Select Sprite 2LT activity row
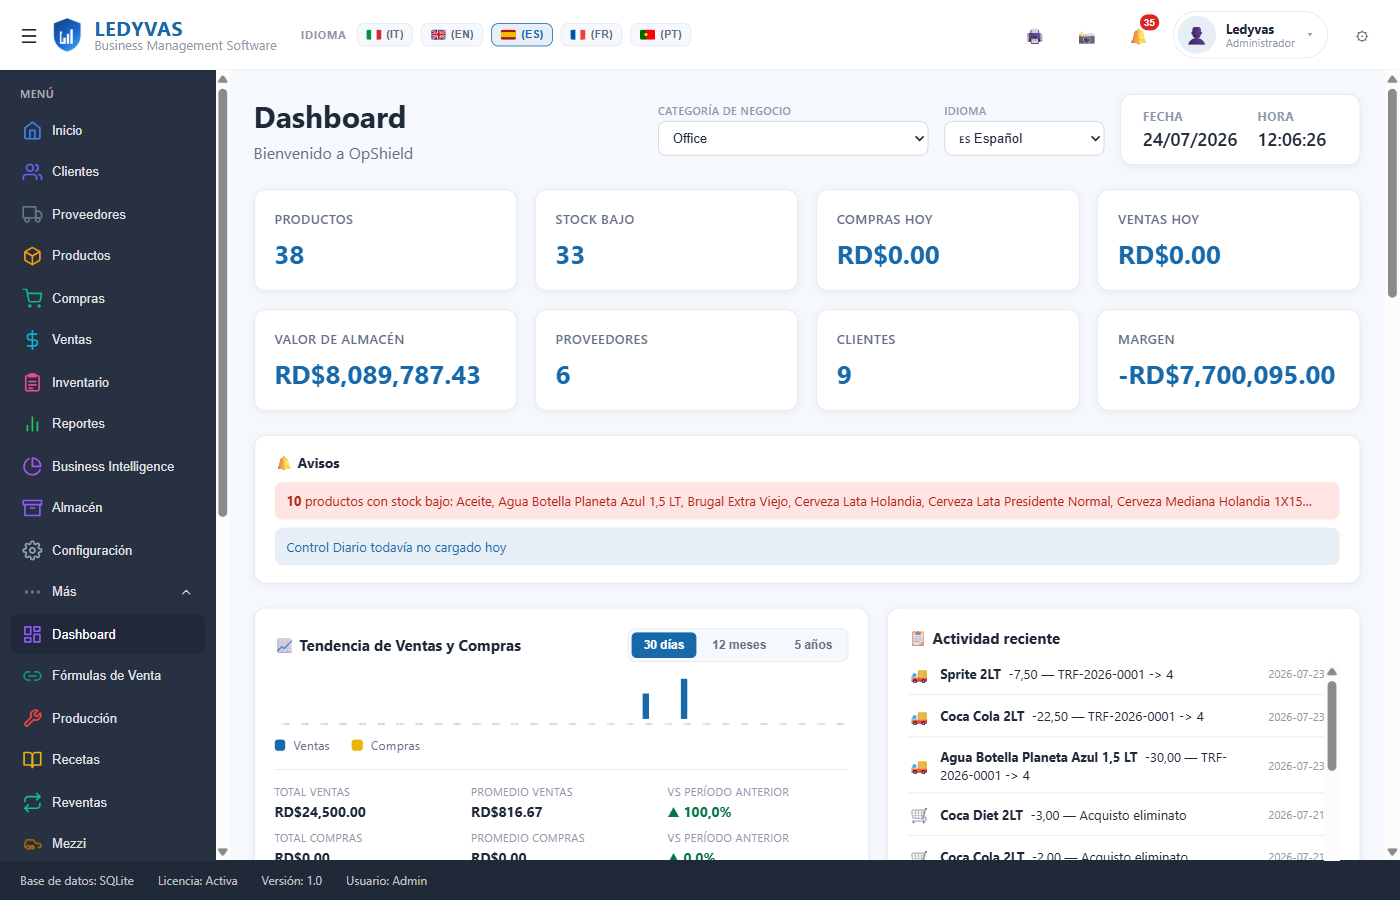1400x900 pixels. tap(1117, 675)
